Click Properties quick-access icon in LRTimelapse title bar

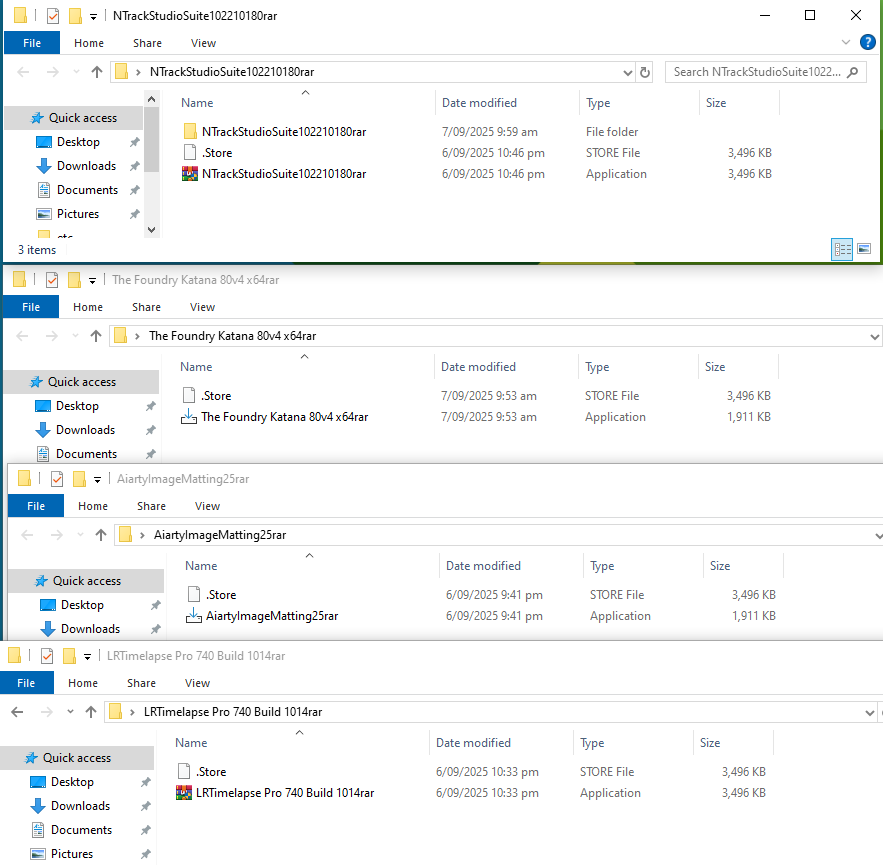(47, 656)
